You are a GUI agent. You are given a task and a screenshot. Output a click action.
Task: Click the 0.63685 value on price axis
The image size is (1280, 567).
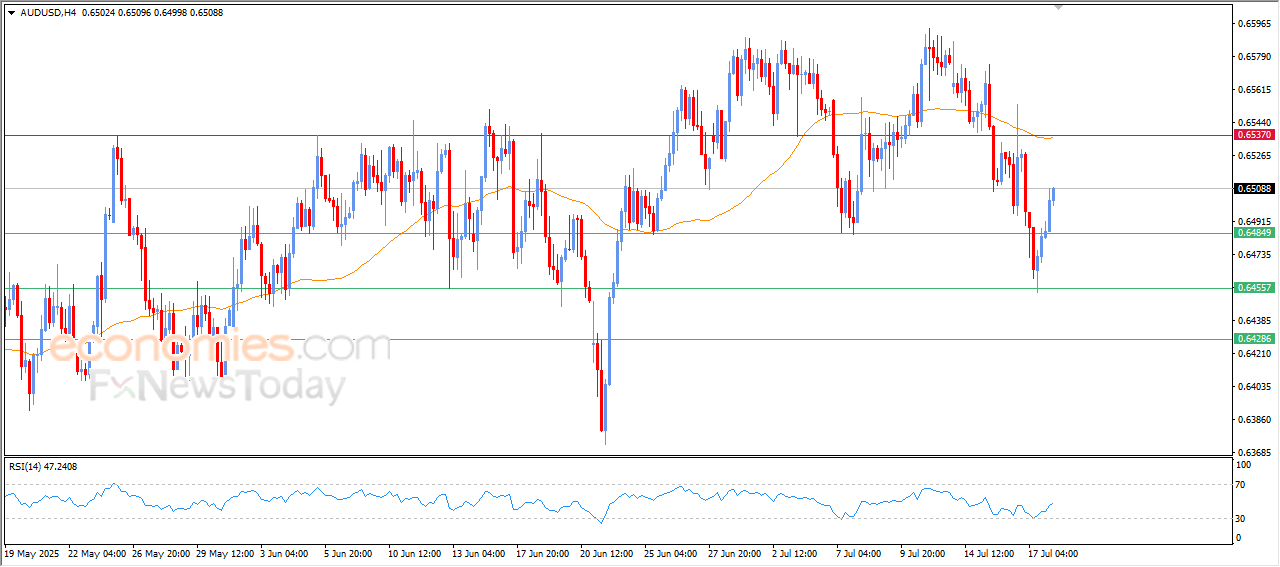point(1254,452)
